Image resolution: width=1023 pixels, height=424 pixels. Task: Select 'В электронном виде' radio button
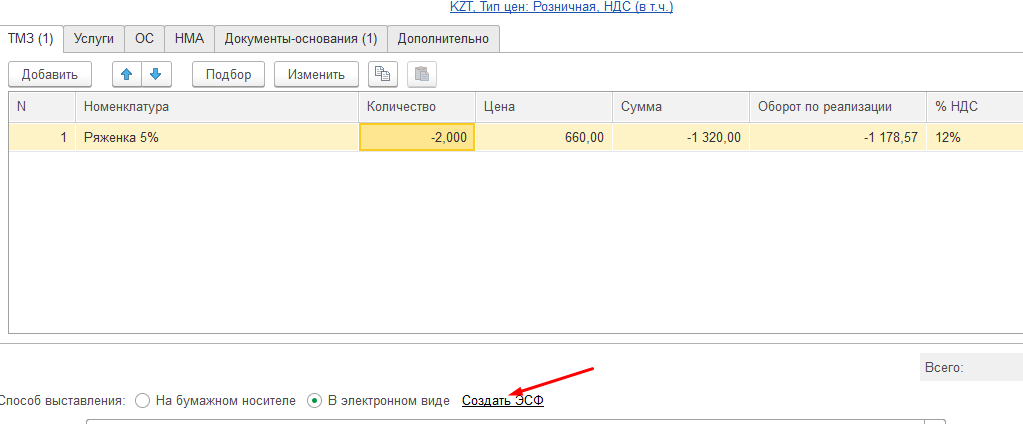(314, 401)
